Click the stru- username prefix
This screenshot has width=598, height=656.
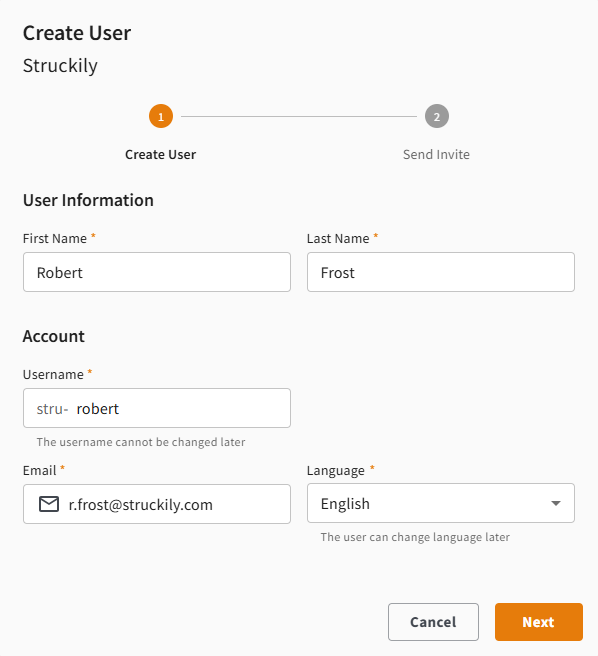52,409
